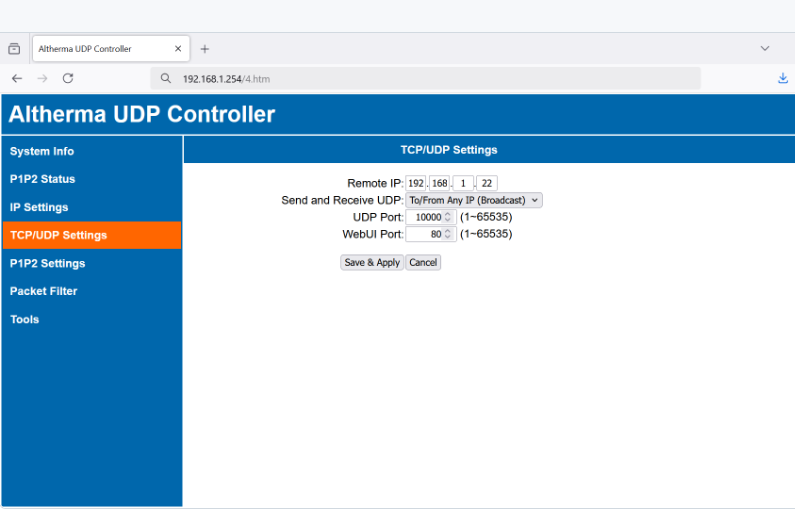The image size is (795, 532).
Task: Open a new browser tab
Action: pos(205,49)
